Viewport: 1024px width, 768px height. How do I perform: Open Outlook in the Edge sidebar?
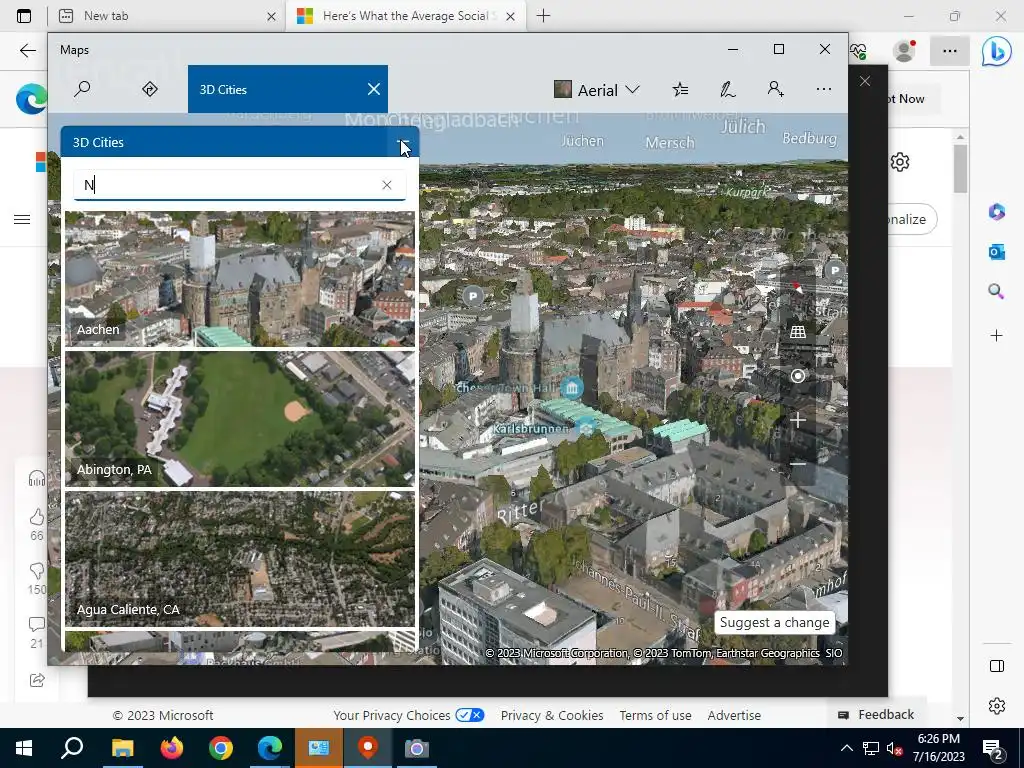coord(997,251)
